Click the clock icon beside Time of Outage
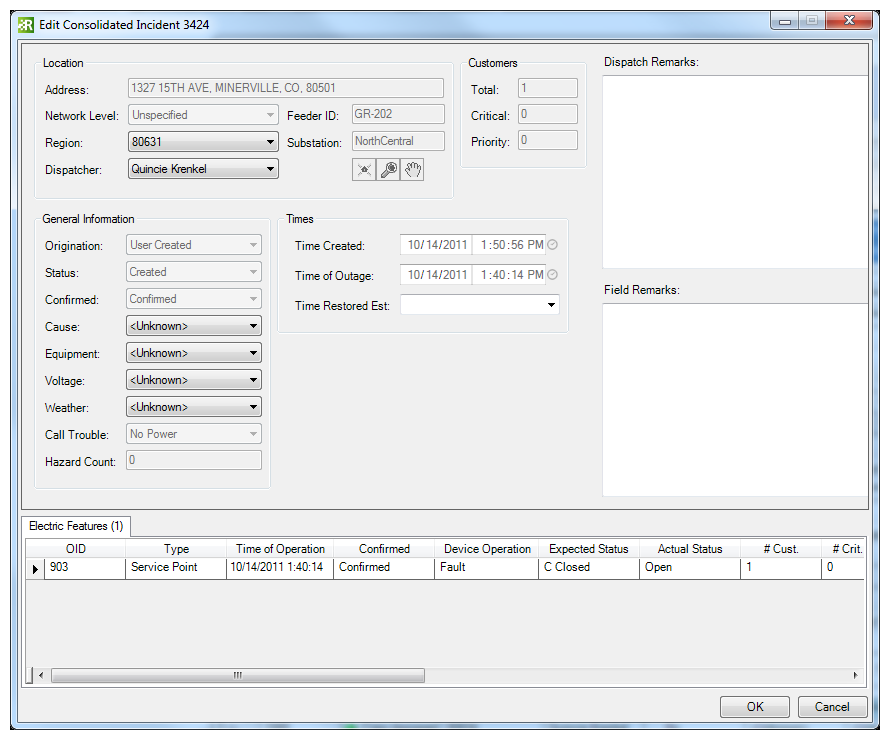Viewport: 890px width, 740px height. pyautogui.click(x=552, y=275)
